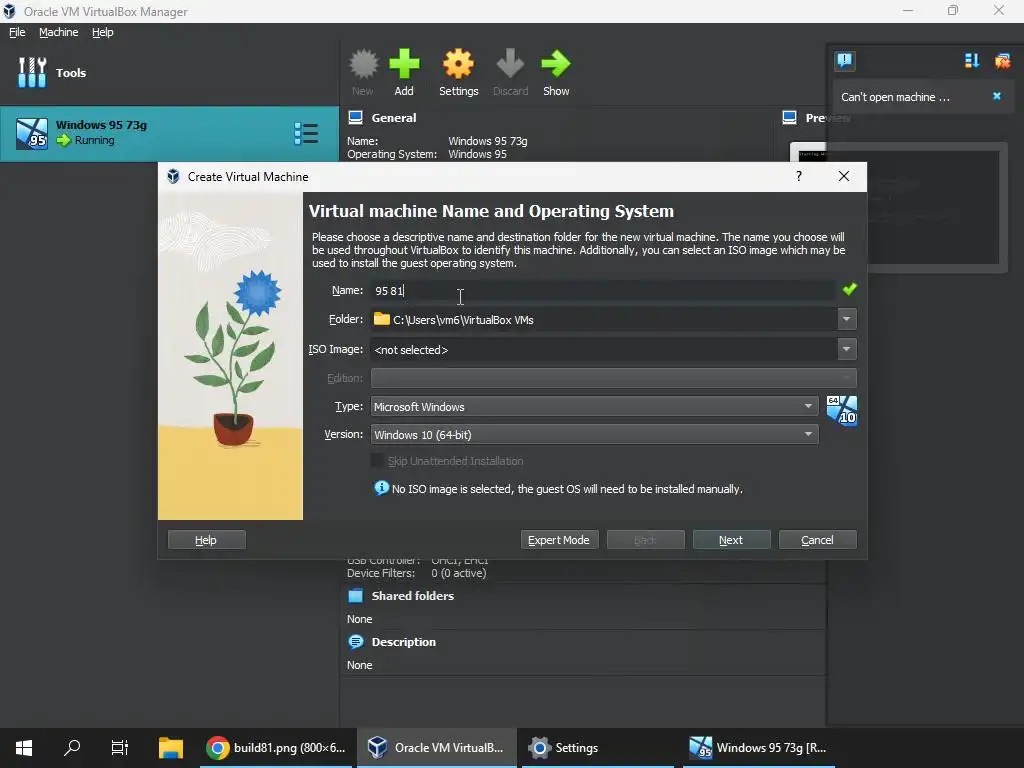Click the VirtualBox cube icon in dialog title
This screenshot has width=1024, height=768.
click(173, 176)
